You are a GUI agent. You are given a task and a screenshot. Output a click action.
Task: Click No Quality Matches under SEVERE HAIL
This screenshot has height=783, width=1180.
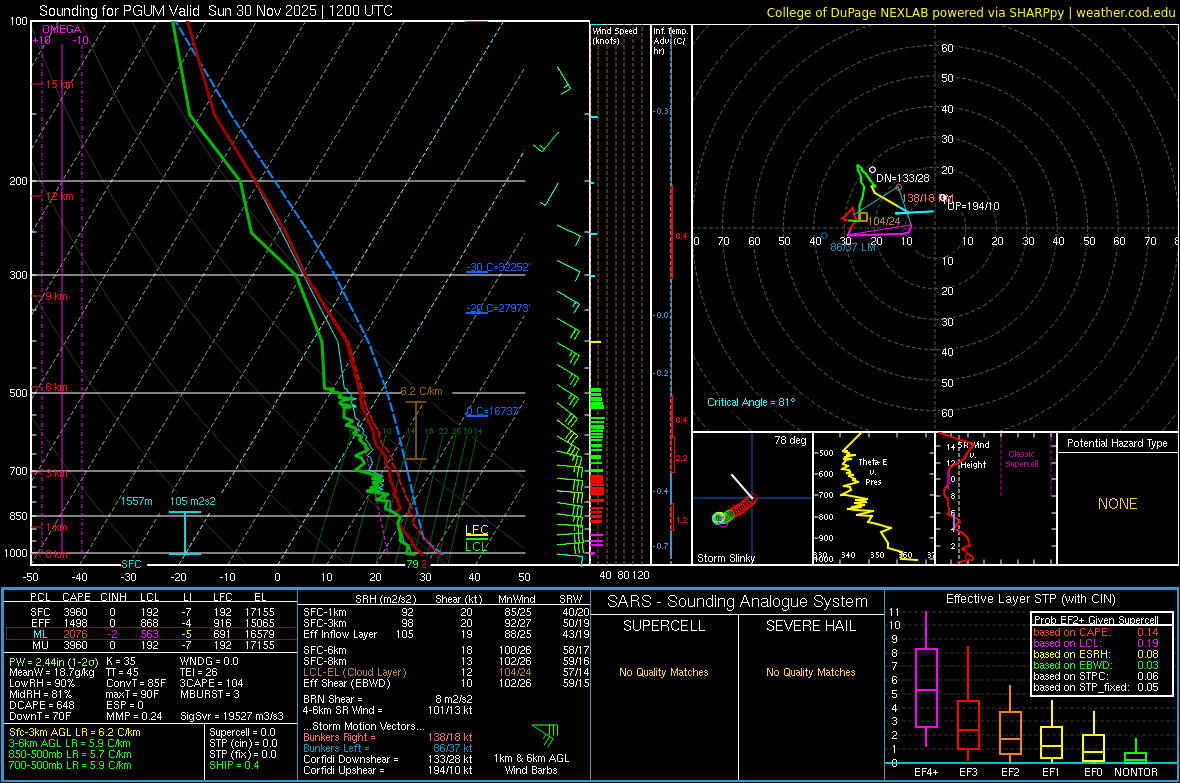(x=810, y=672)
